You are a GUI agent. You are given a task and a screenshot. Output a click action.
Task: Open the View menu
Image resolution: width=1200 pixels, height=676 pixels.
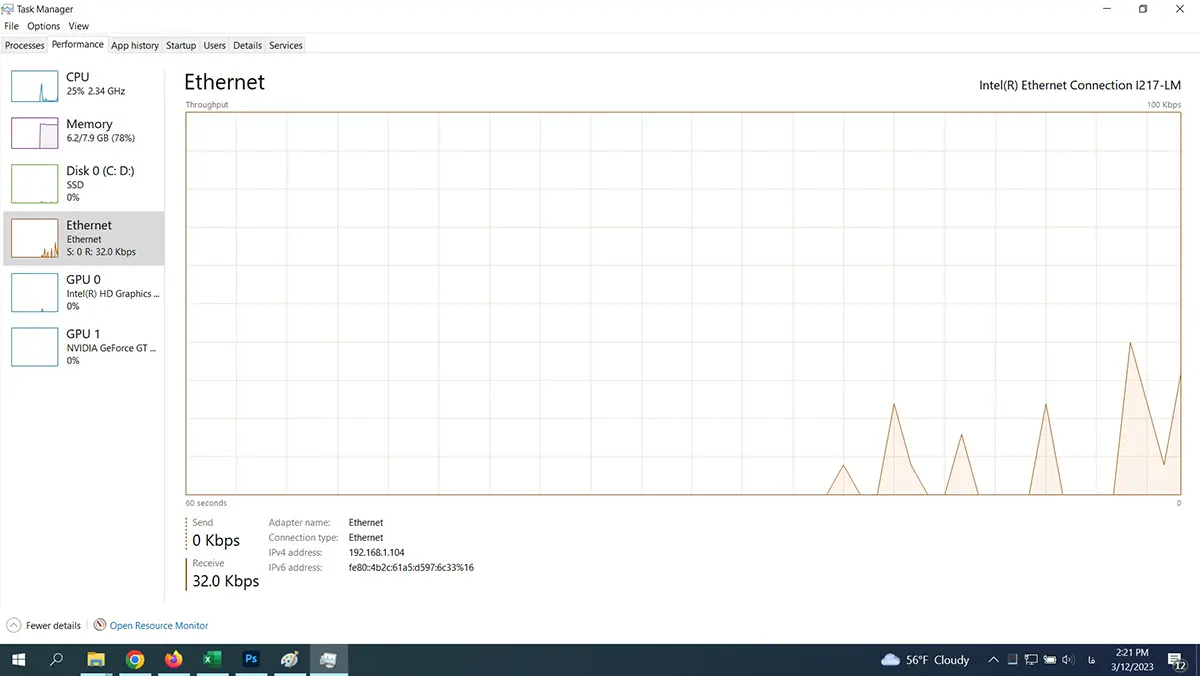pyautogui.click(x=78, y=26)
